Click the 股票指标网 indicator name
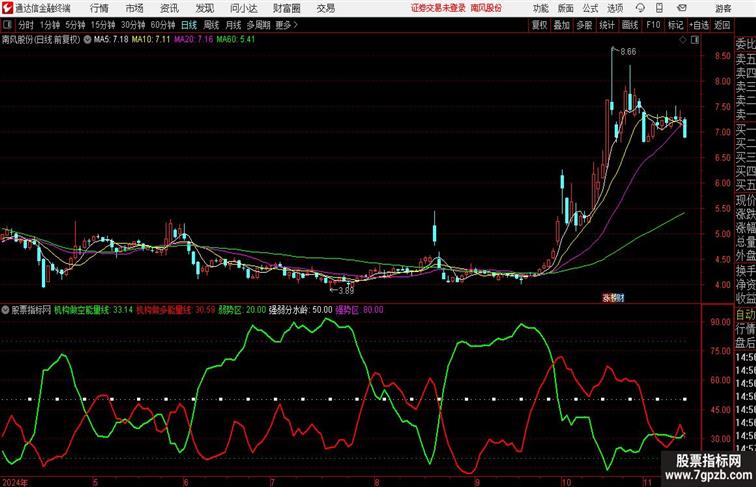The height and width of the screenshot is (487, 756). 31,310
